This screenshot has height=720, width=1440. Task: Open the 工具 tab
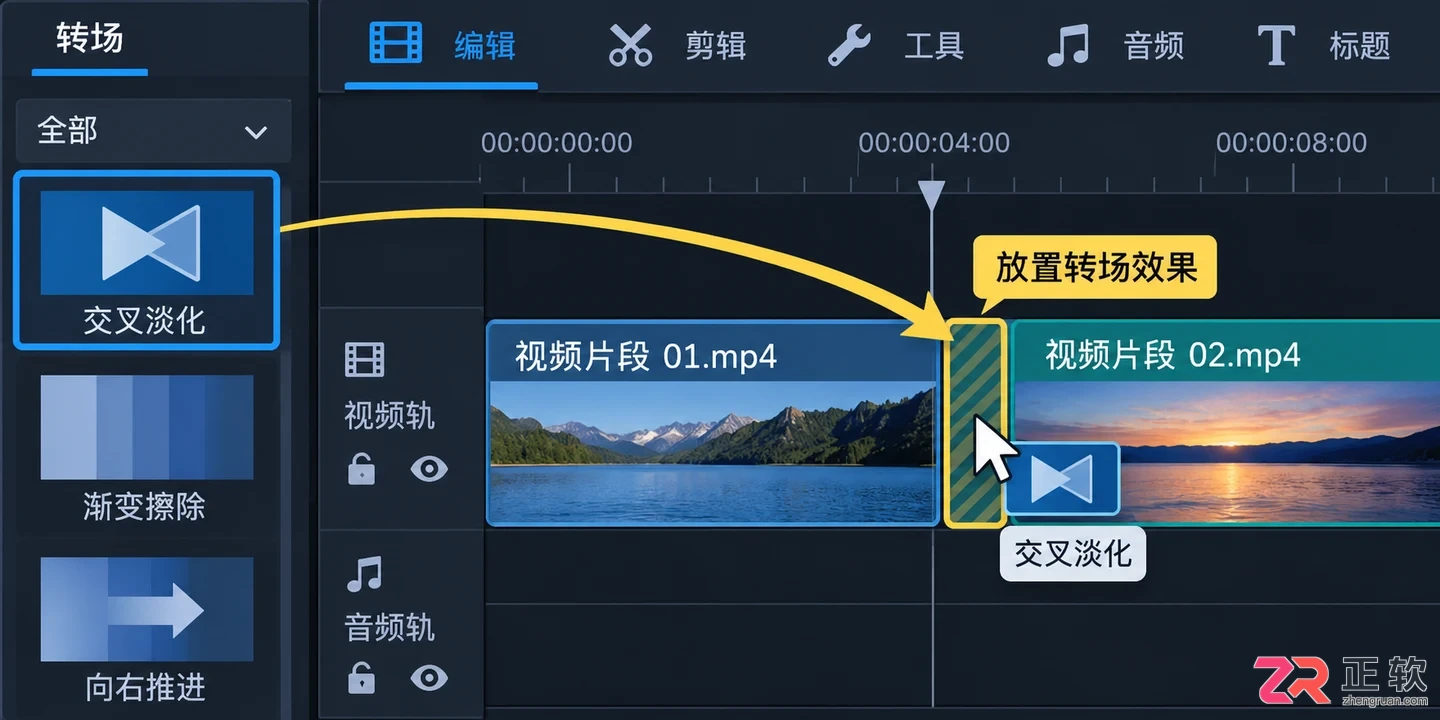(896, 45)
